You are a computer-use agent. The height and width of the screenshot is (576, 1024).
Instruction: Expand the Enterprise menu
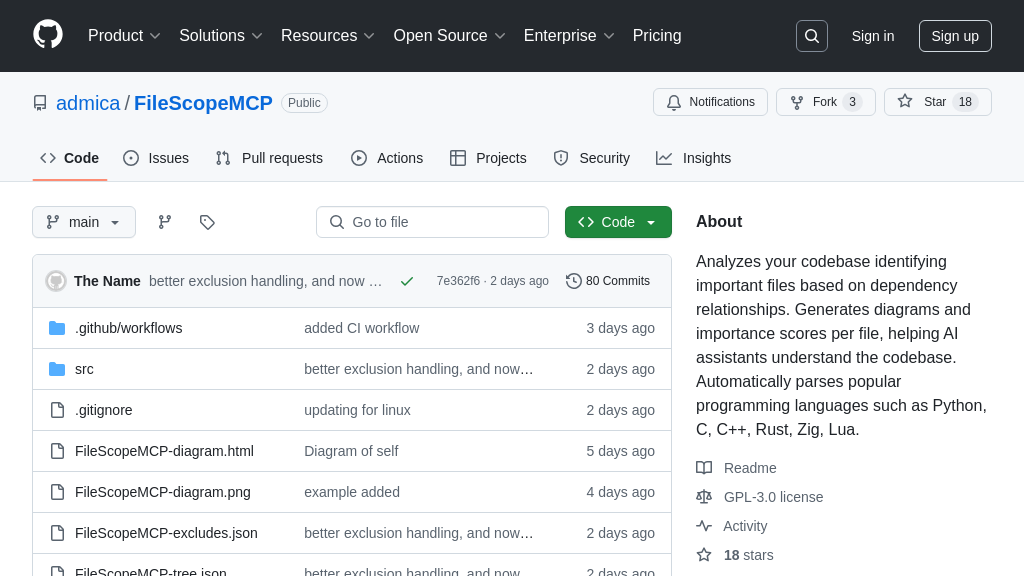pyautogui.click(x=569, y=36)
